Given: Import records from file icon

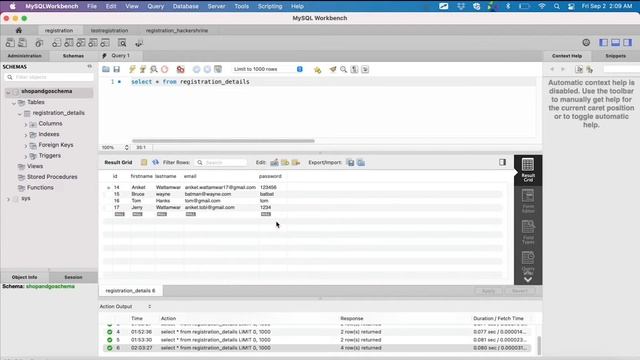Looking at the screenshot, I should tap(361, 162).
